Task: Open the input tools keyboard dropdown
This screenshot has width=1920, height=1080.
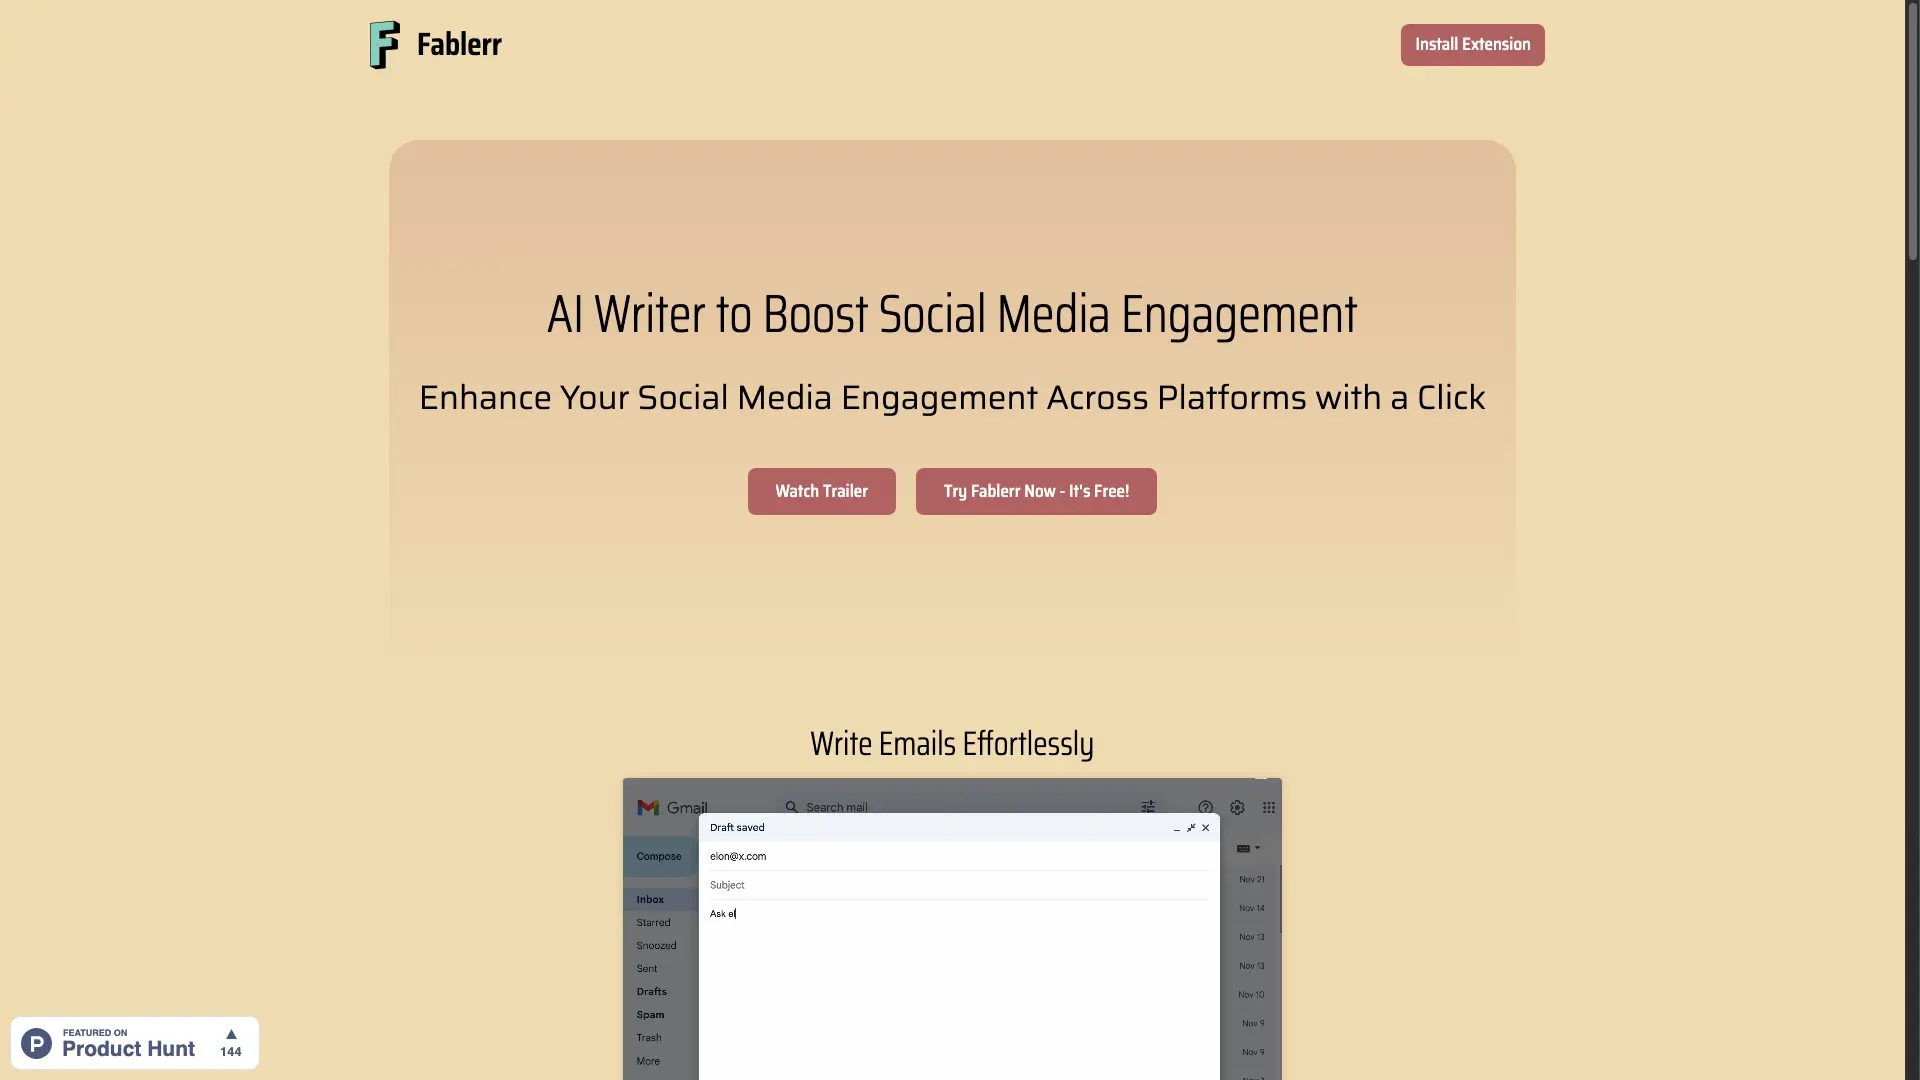Action: pos(1248,848)
